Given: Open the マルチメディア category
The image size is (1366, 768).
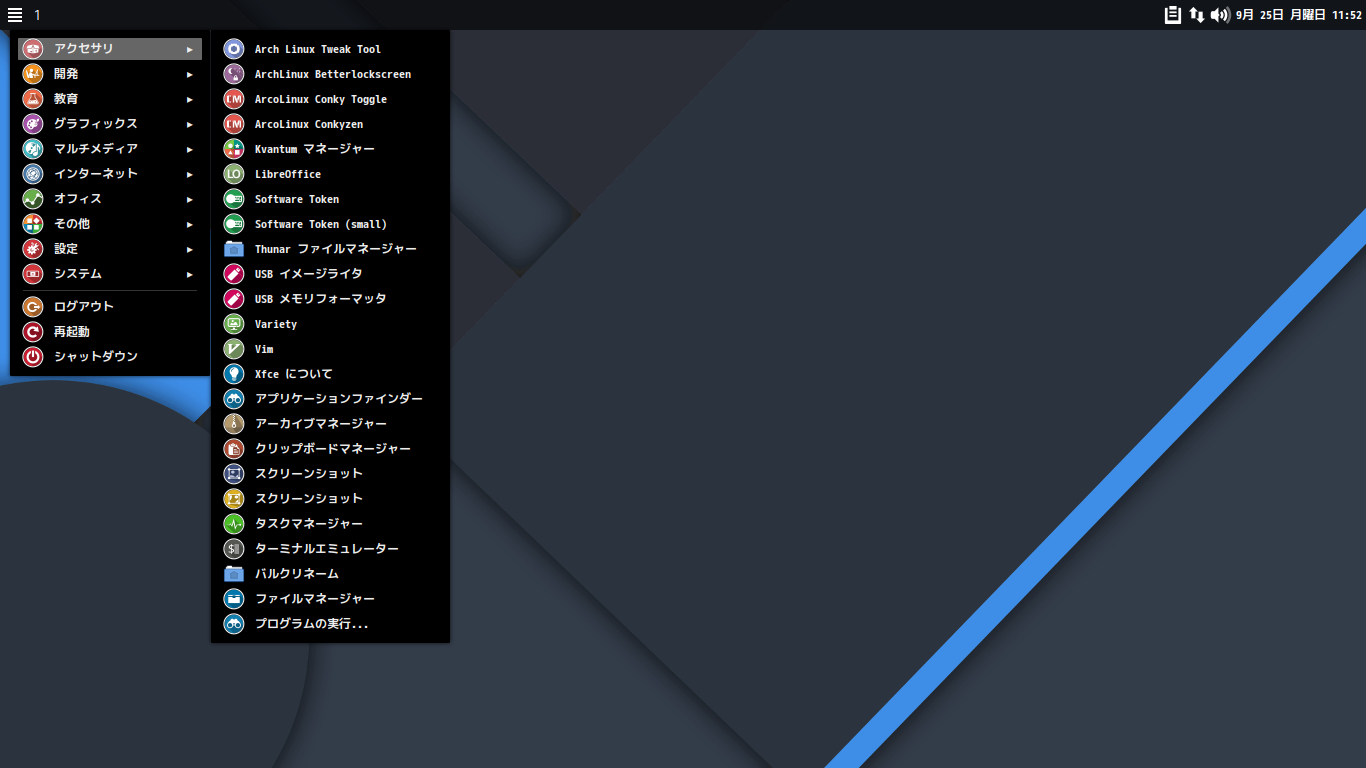Looking at the screenshot, I should [x=110, y=149].
